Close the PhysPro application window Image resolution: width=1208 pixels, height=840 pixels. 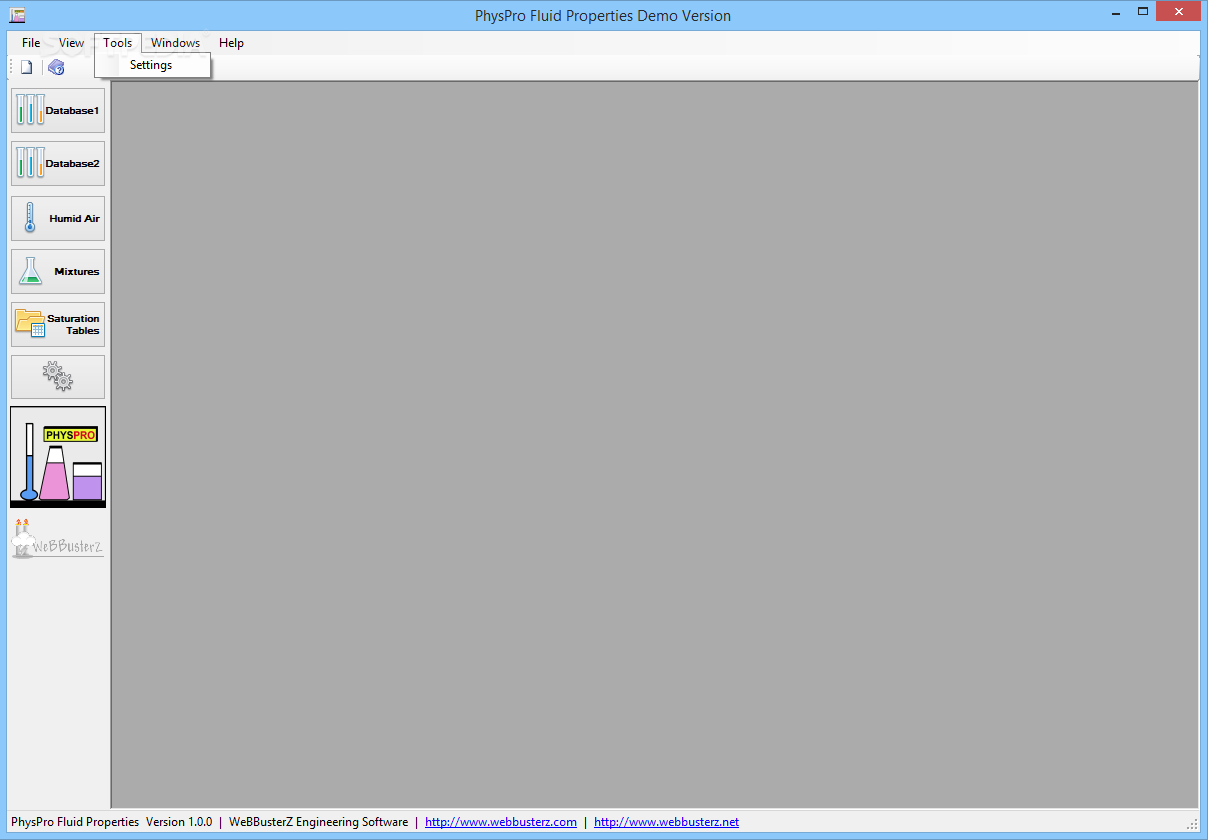pos(1179,12)
